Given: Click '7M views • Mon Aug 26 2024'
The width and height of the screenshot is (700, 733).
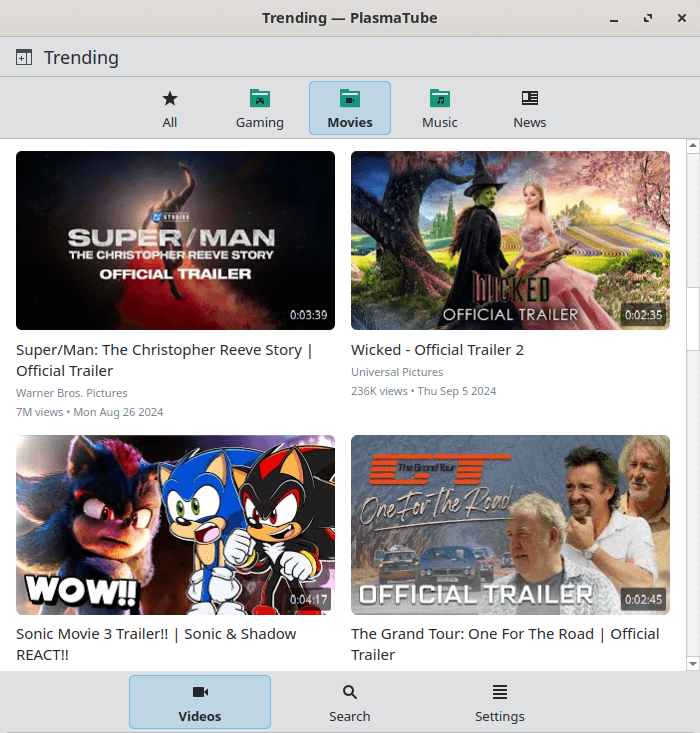Looking at the screenshot, I should [x=89, y=412].
